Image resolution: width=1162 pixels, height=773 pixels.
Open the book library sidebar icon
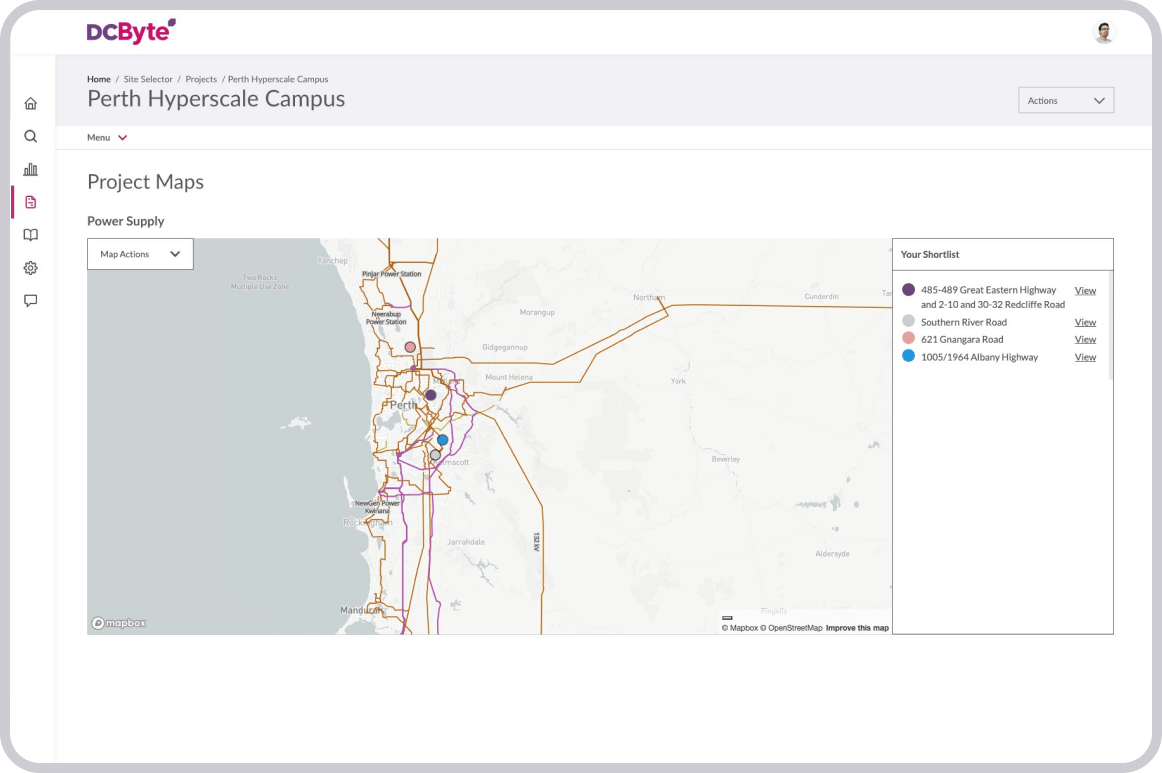click(x=31, y=235)
